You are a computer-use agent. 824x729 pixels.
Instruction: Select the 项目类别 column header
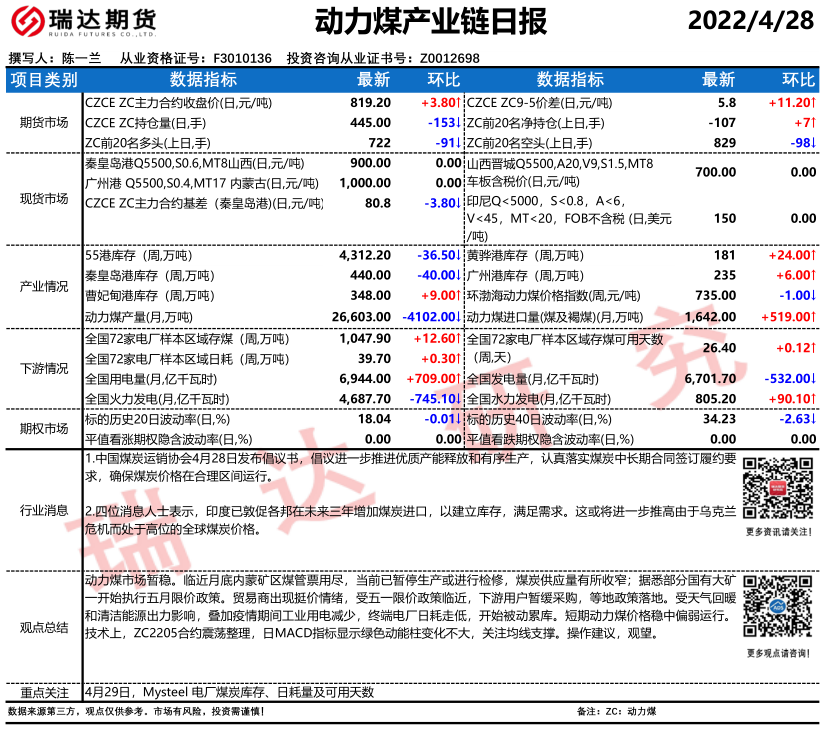(x=44, y=80)
